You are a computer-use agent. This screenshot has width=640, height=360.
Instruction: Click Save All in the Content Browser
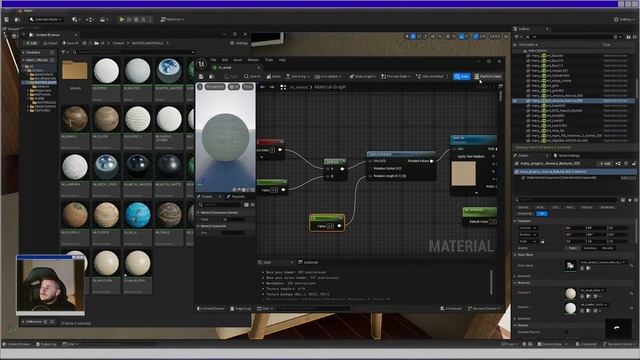tap(70, 43)
